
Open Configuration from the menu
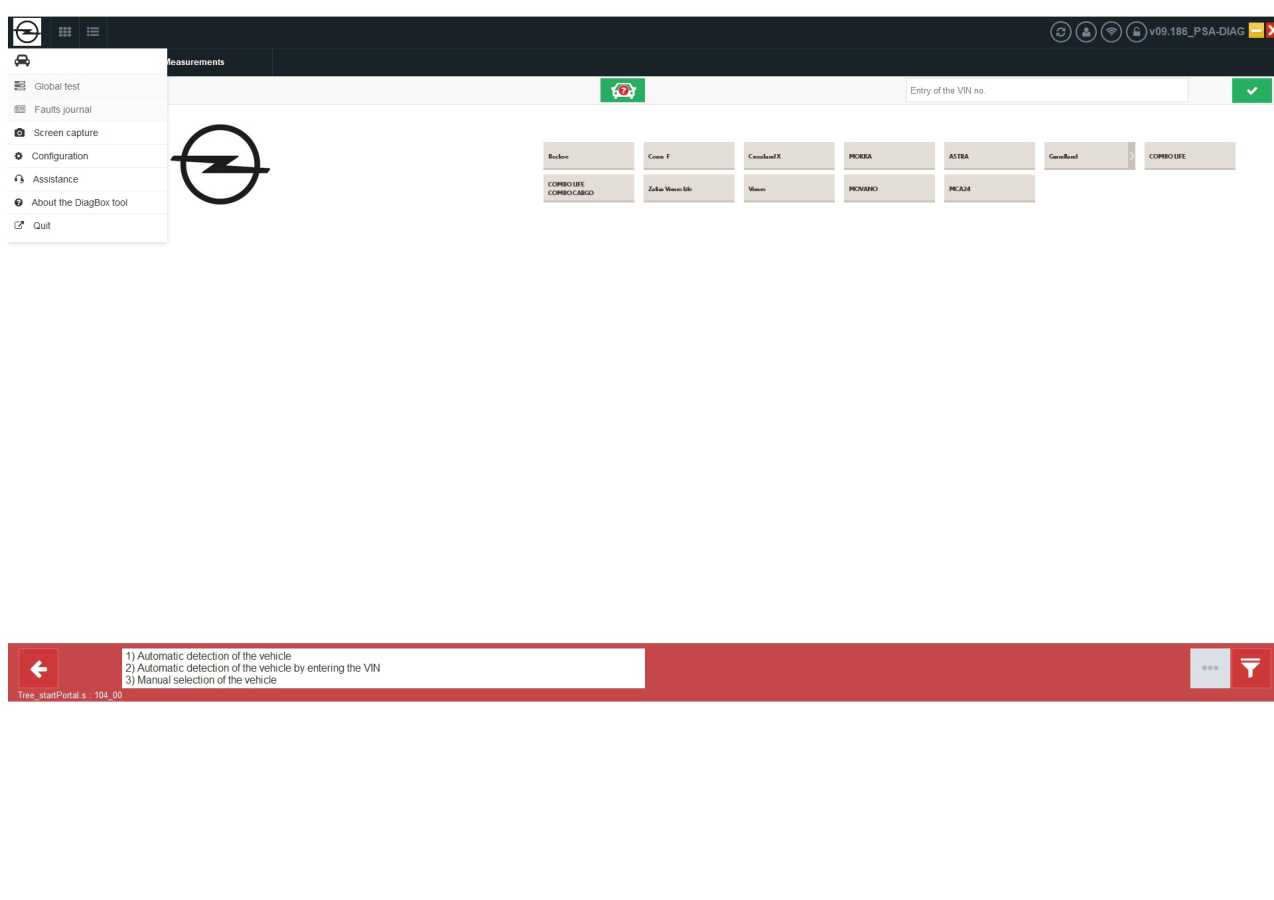pos(59,156)
